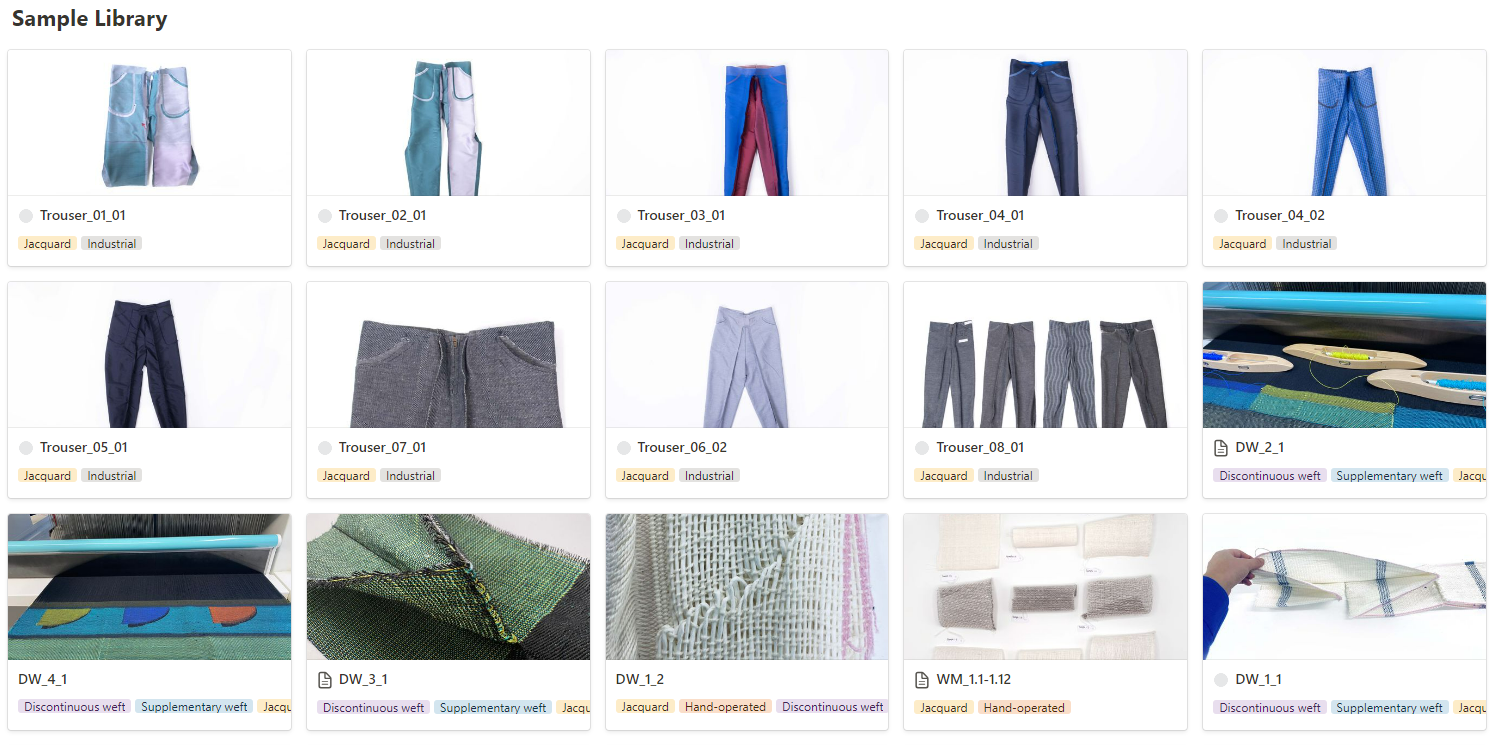This screenshot has height=745, width=1504.
Task: Click the circle icon beside Trouser_01_01
Action: coord(25,216)
